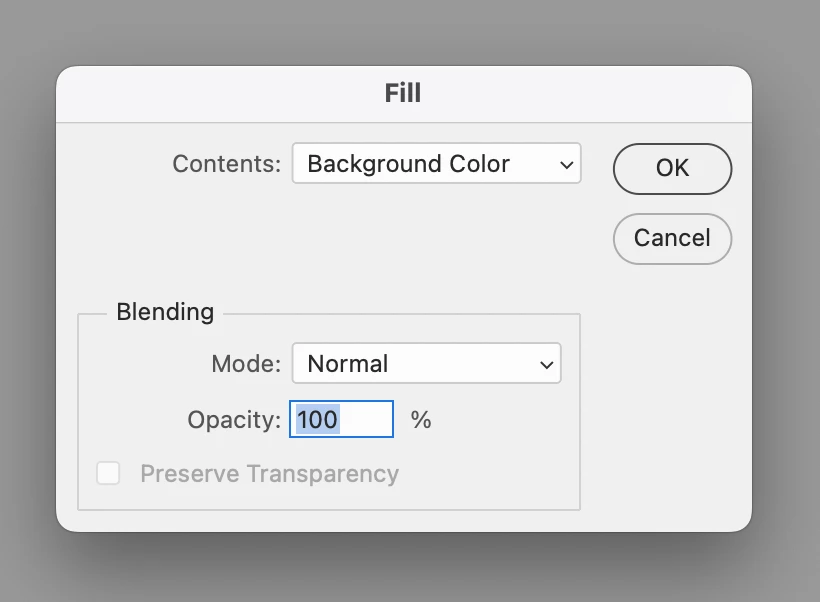This screenshot has height=602, width=820.
Task: Toggle the Preserve Transparency checkbox
Action: pyautogui.click(x=108, y=473)
